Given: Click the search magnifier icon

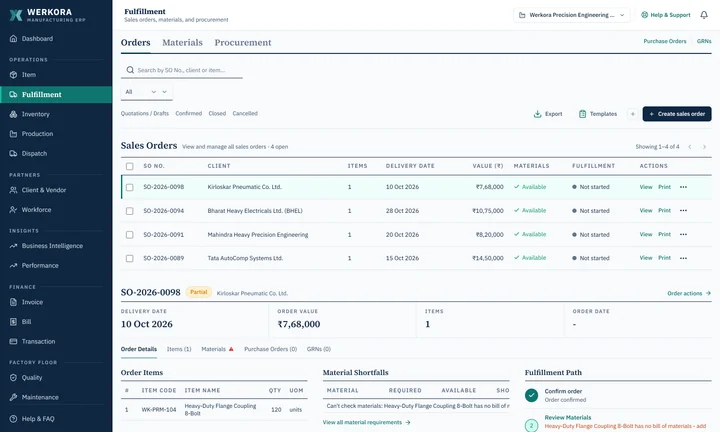Looking at the screenshot, I should point(130,70).
